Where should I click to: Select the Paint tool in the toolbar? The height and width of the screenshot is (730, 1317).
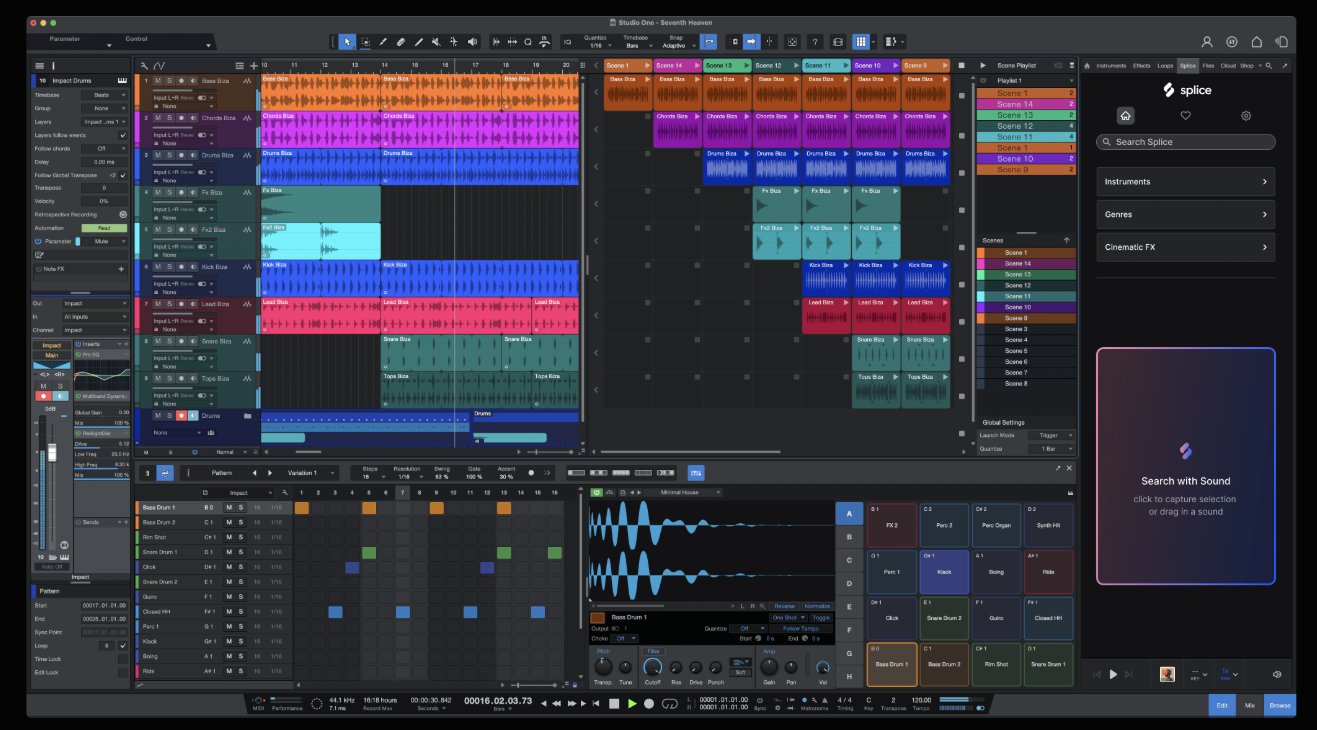click(x=383, y=41)
